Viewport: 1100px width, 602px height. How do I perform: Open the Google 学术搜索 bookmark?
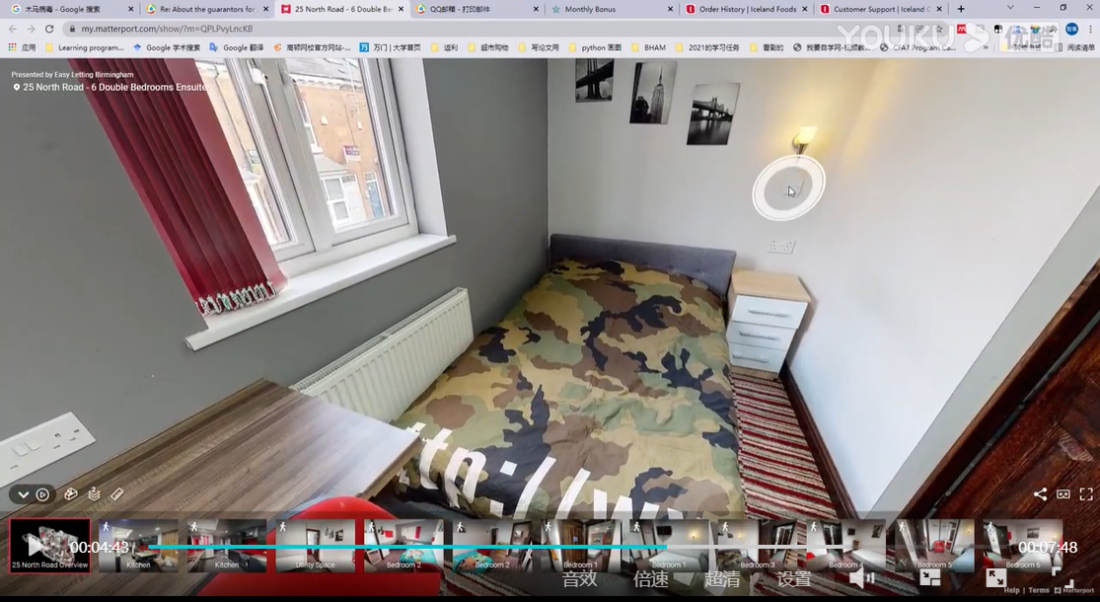point(166,48)
